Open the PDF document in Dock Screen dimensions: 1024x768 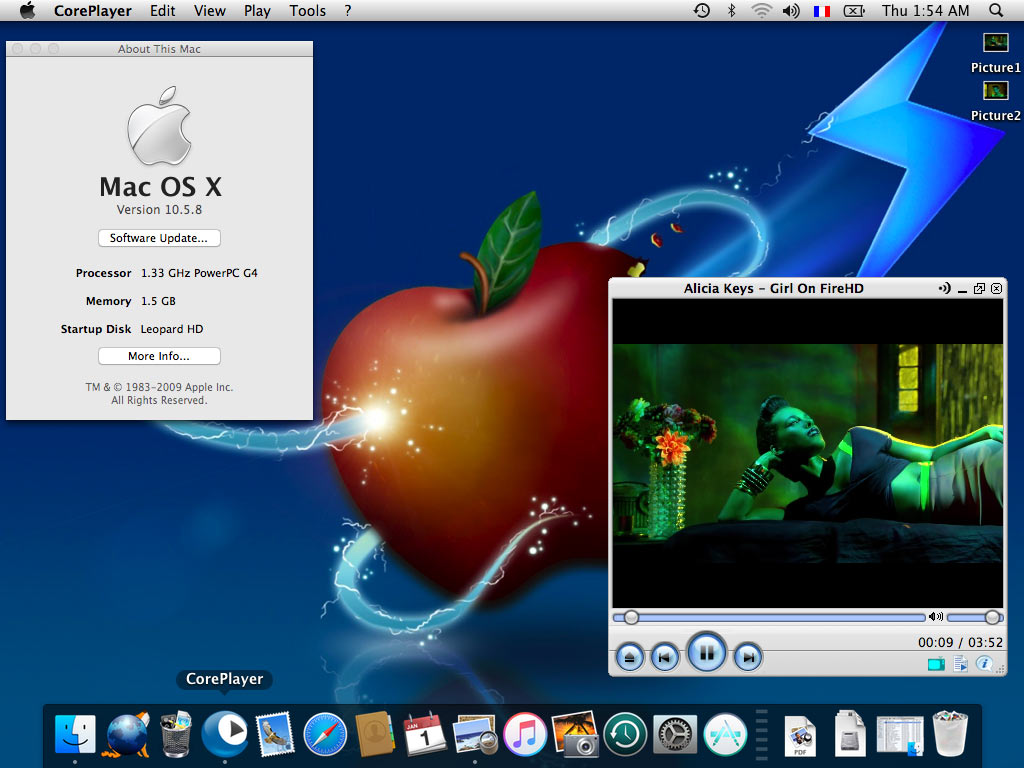pos(801,735)
